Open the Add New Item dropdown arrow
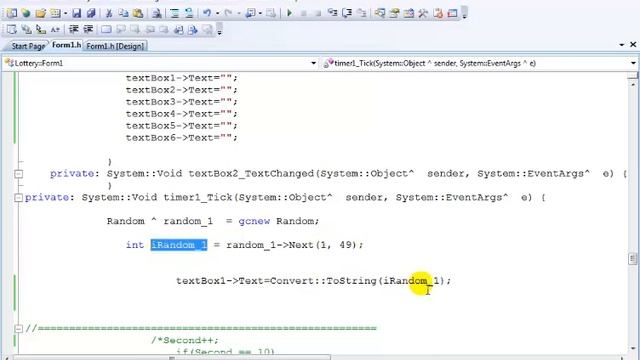Viewport: 640px width, 360px height. click(65, 14)
